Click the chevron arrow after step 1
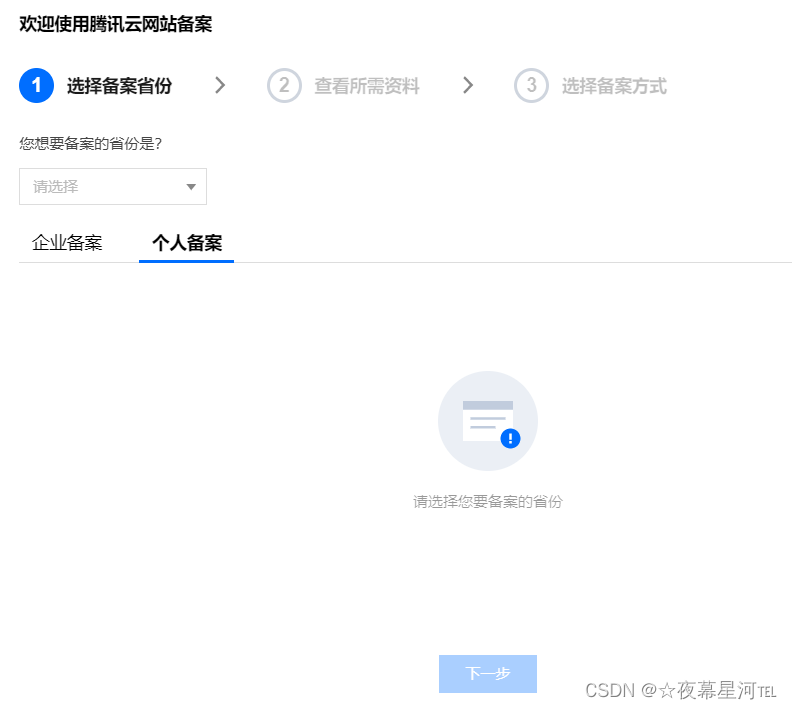792x709 pixels. point(220,85)
